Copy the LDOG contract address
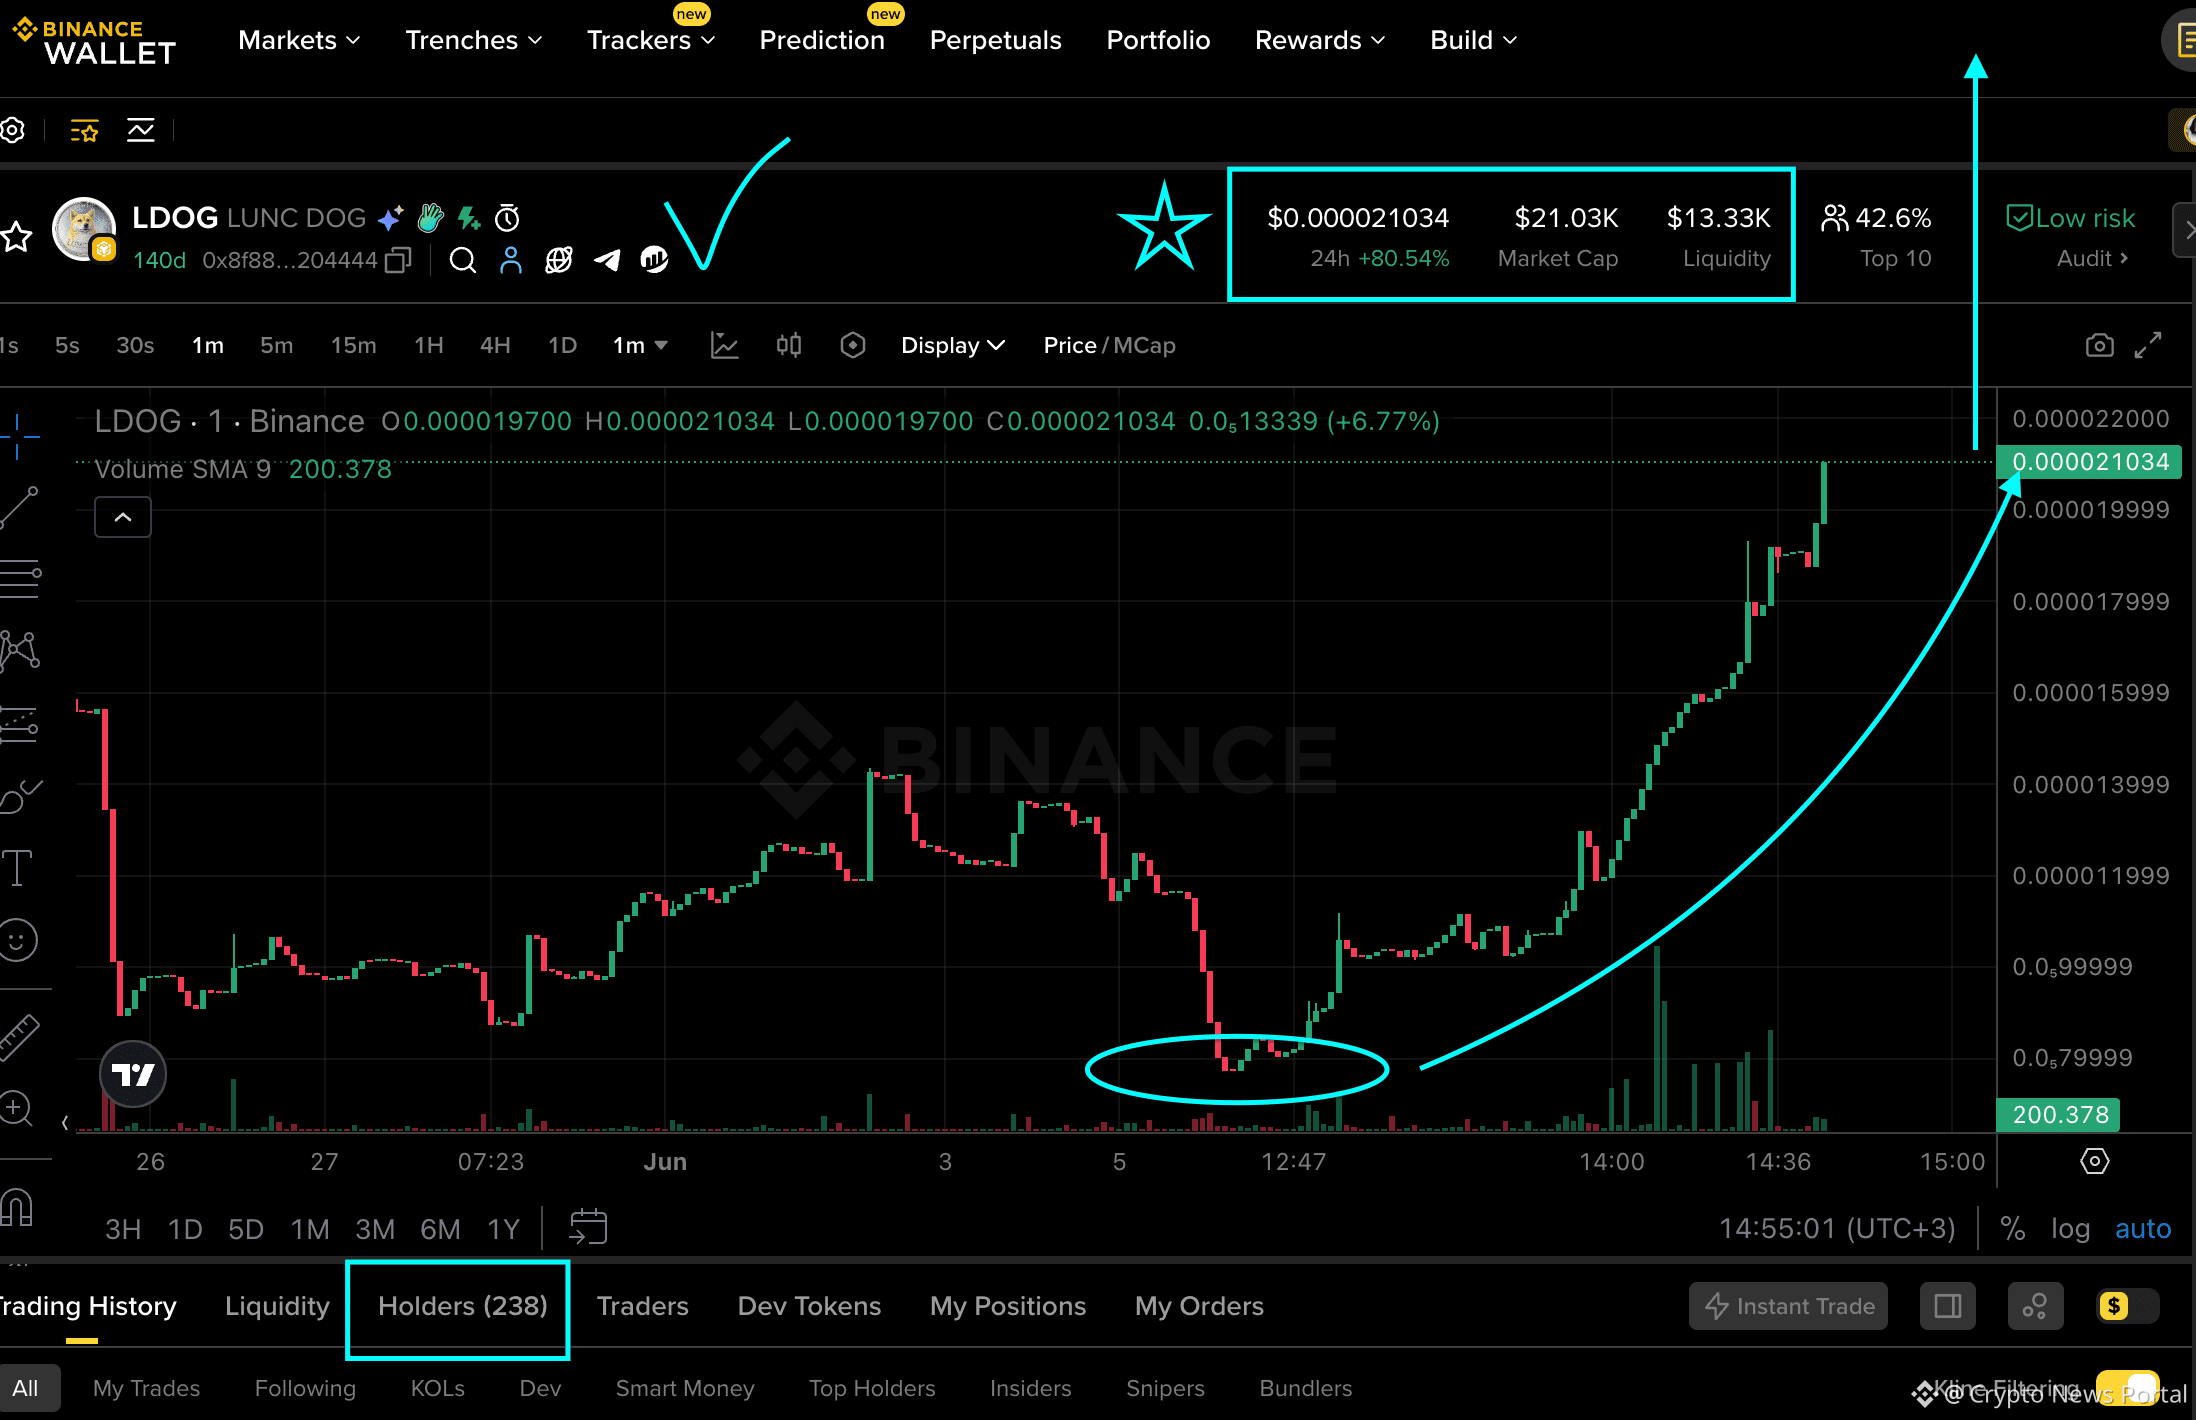2196x1420 pixels. point(398,260)
